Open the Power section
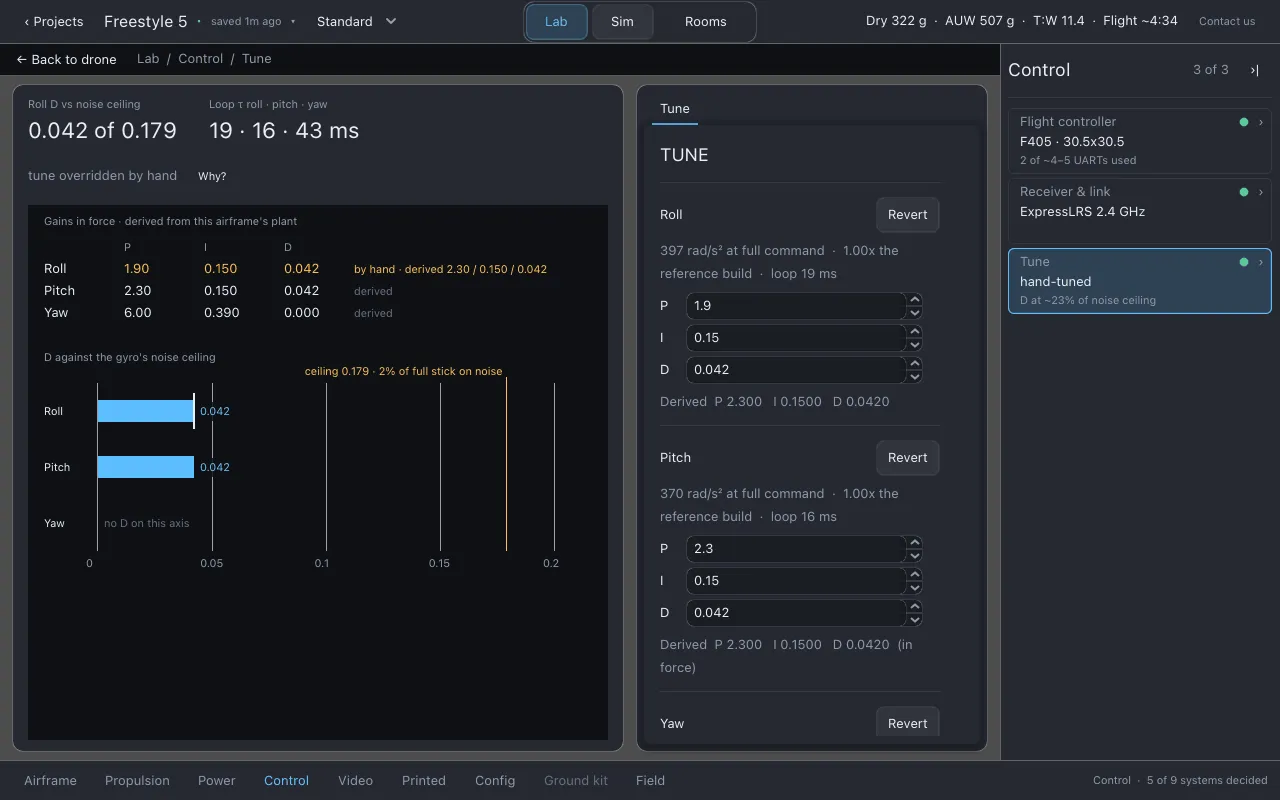Image resolution: width=1280 pixels, height=800 pixels. coord(217,781)
